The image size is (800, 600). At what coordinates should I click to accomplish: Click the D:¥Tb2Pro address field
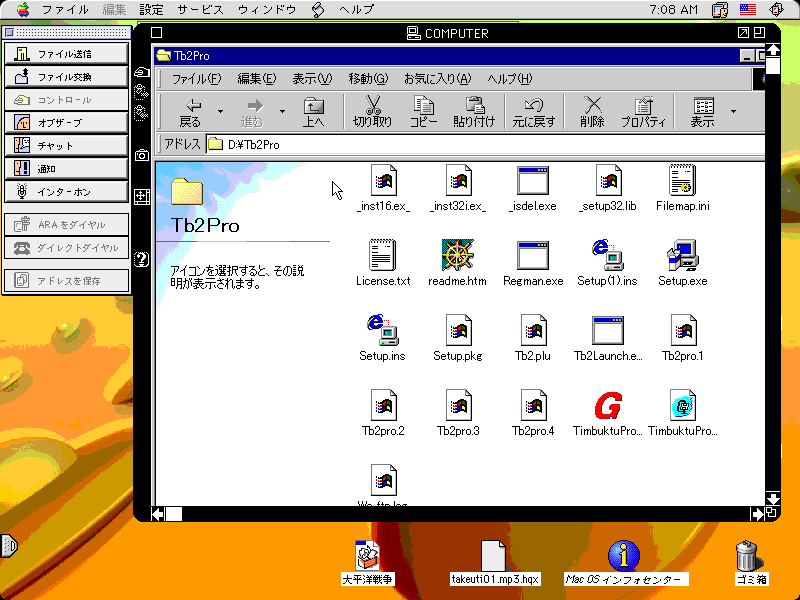(x=485, y=144)
